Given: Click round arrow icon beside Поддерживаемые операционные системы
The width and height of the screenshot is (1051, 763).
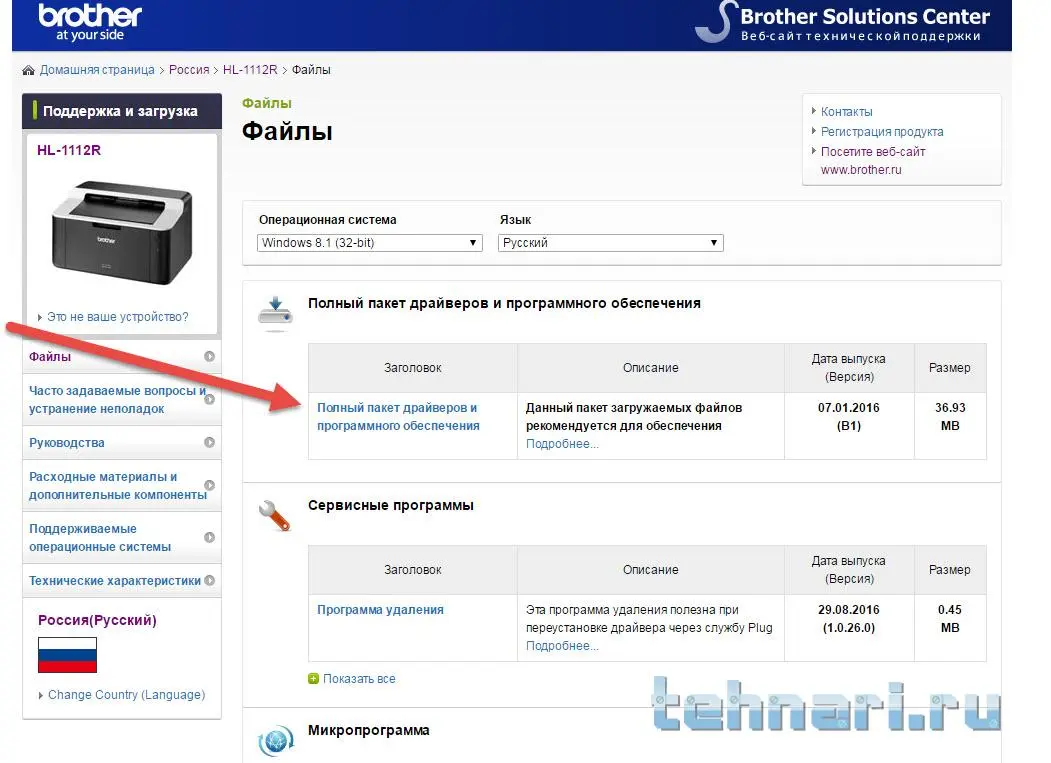Looking at the screenshot, I should coord(209,538).
